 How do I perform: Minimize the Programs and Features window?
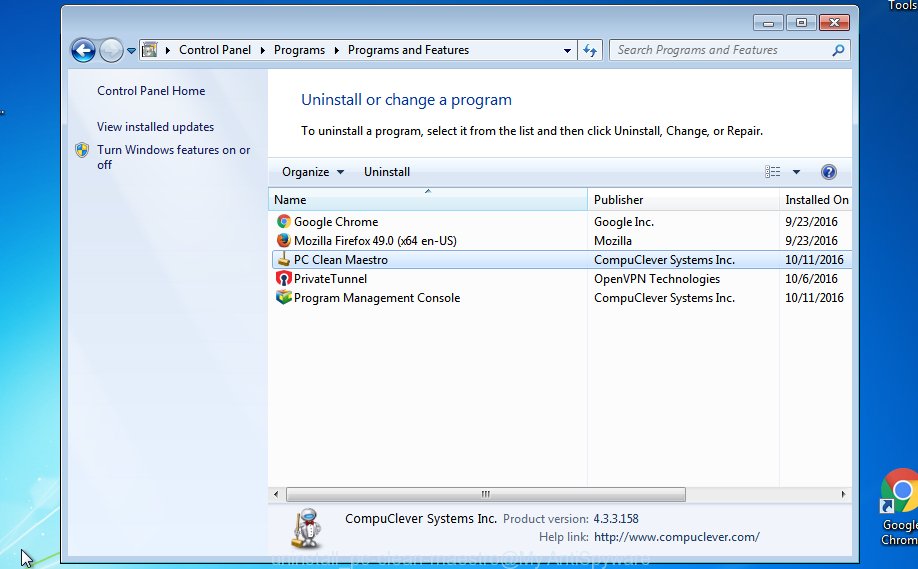[x=769, y=23]
